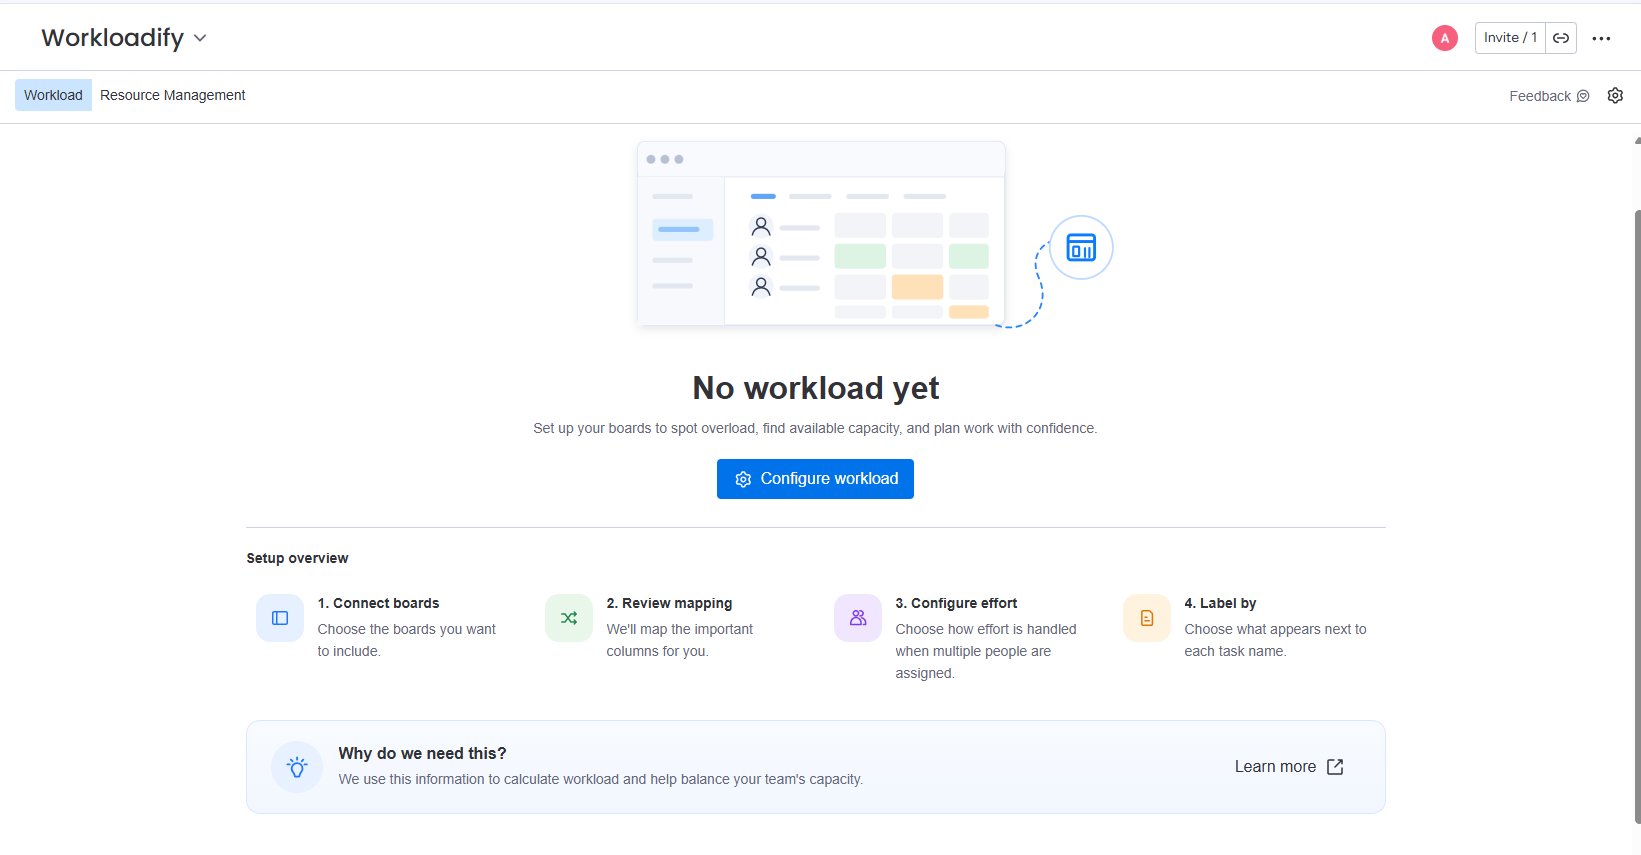Click the external link icon after Learn more
The width and height of the screenshot is (1641, 855).
pos(1335,767)
